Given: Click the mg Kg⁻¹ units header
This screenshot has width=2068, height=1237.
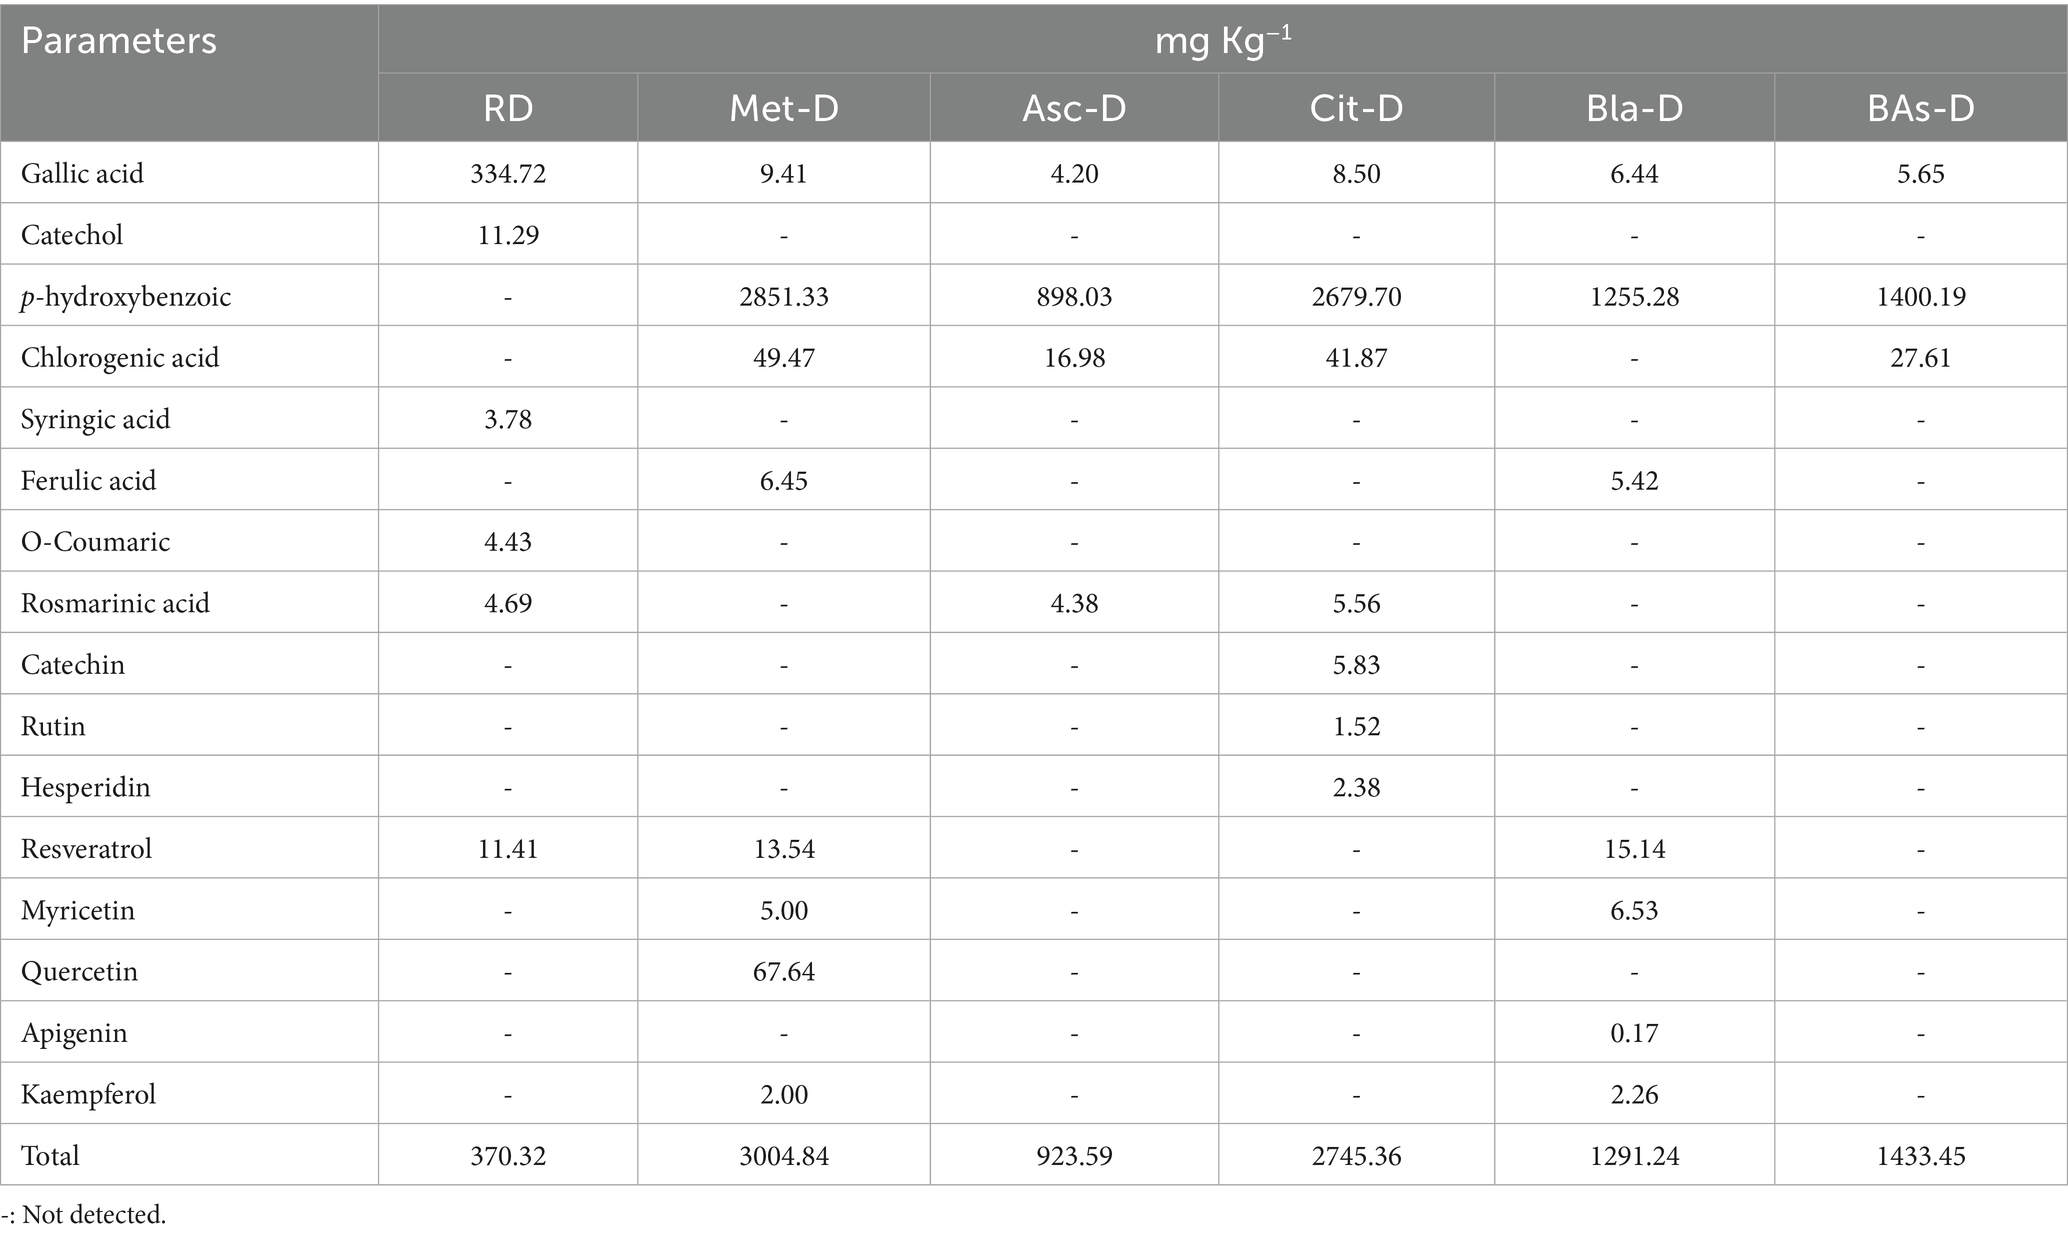Looking at the screenshot, I should coord(1223,41).
